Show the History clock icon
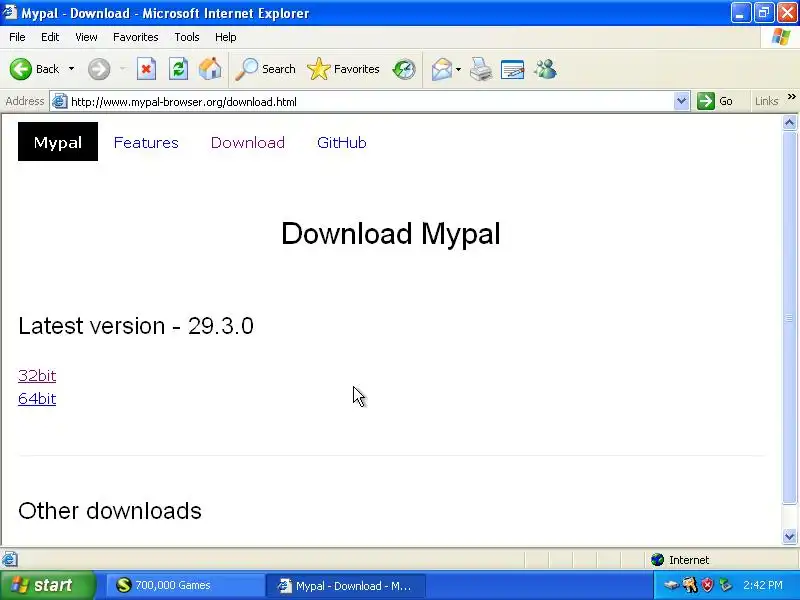 [404, 69]
